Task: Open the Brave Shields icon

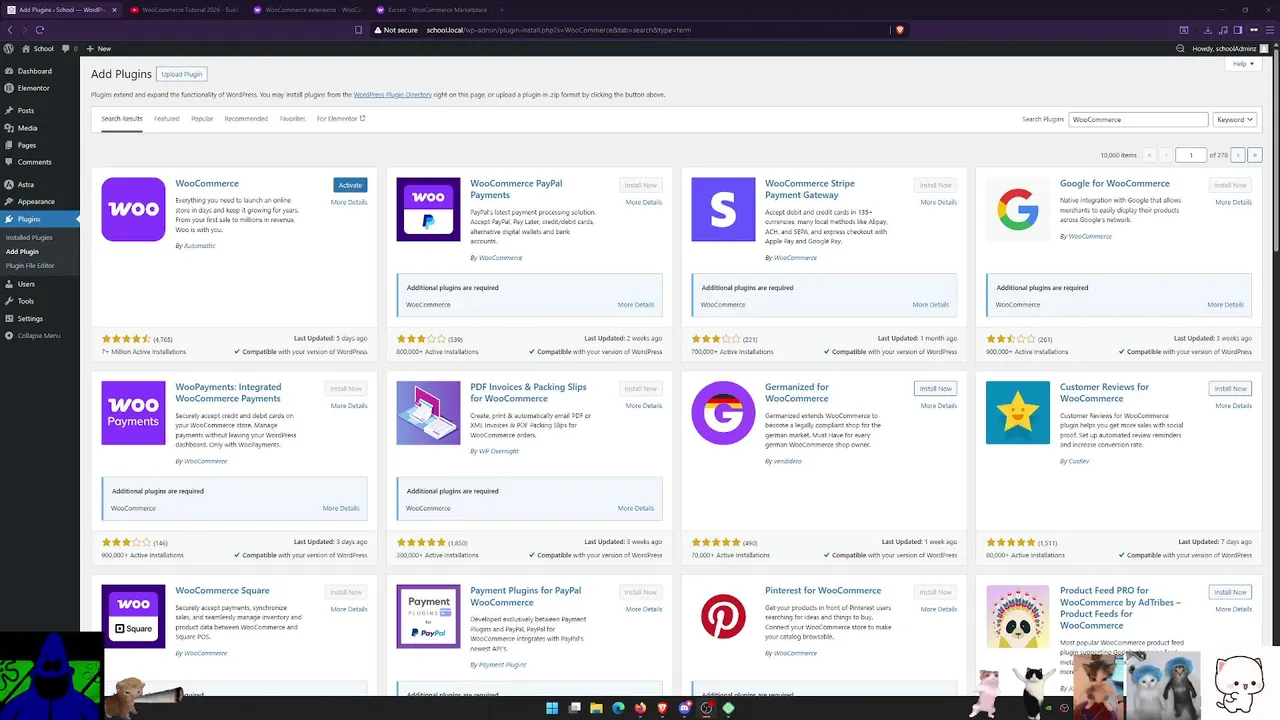Action: tap(900, 30)
